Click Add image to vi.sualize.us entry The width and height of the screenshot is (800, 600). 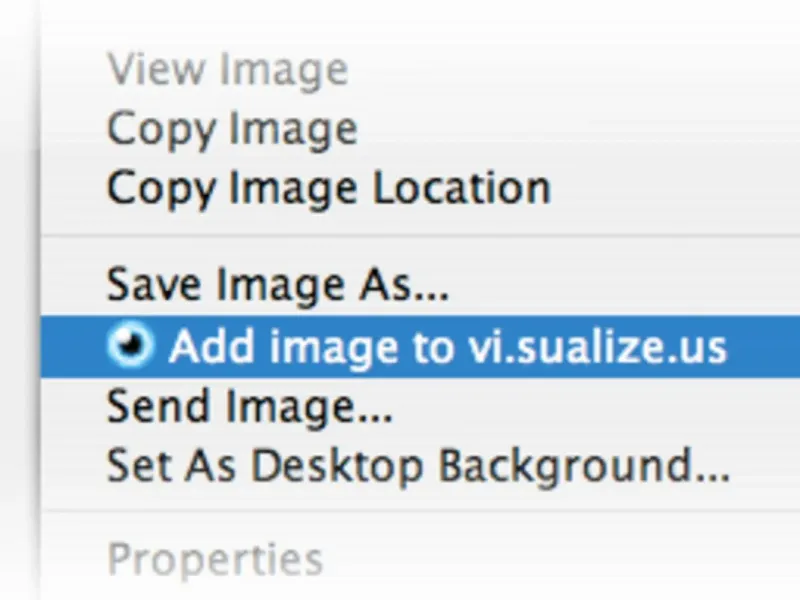point(447,347)
